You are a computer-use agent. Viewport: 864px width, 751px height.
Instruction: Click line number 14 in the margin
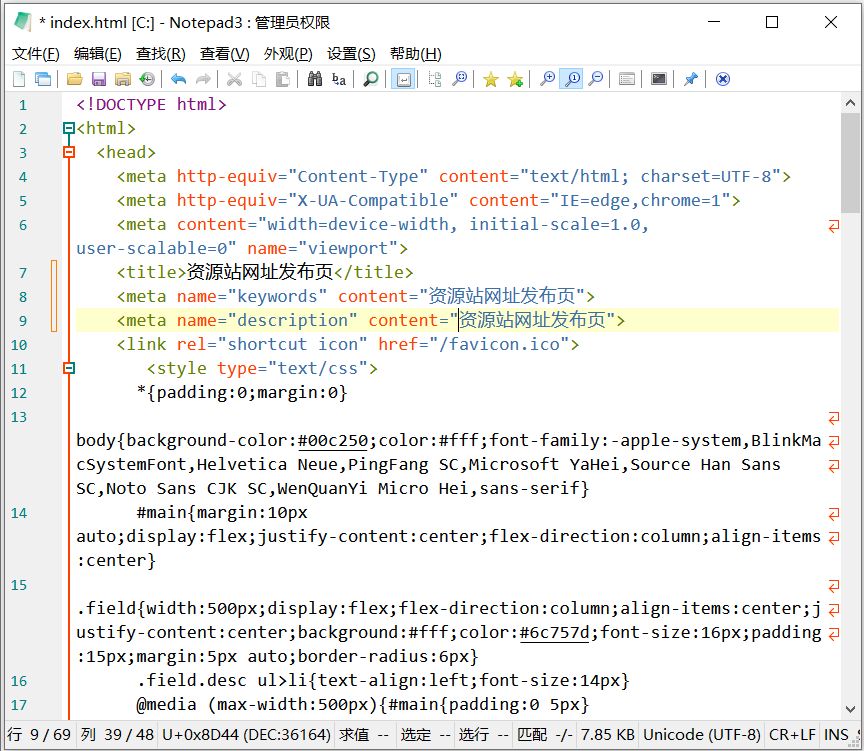click(x=19, y=513)
